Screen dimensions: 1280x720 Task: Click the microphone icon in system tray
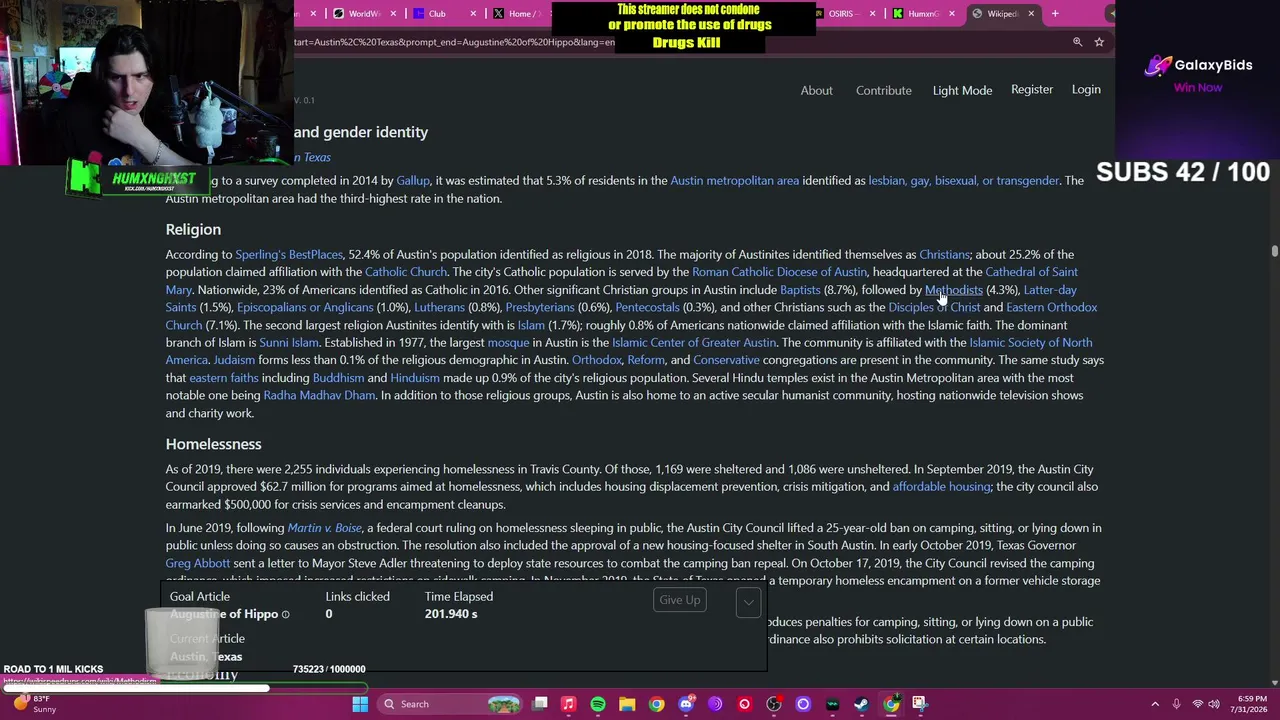tap(1176, 704)
